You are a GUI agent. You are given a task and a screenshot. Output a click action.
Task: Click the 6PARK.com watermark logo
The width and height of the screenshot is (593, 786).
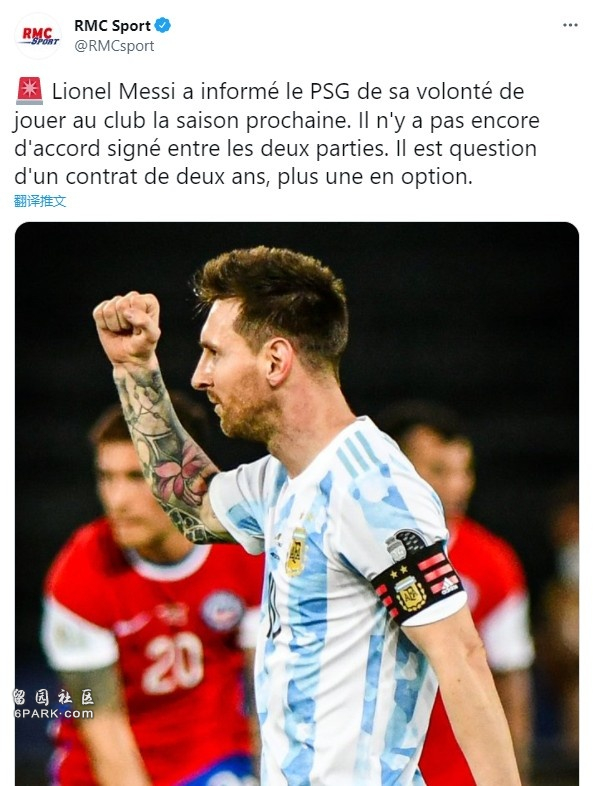(53, 704)
